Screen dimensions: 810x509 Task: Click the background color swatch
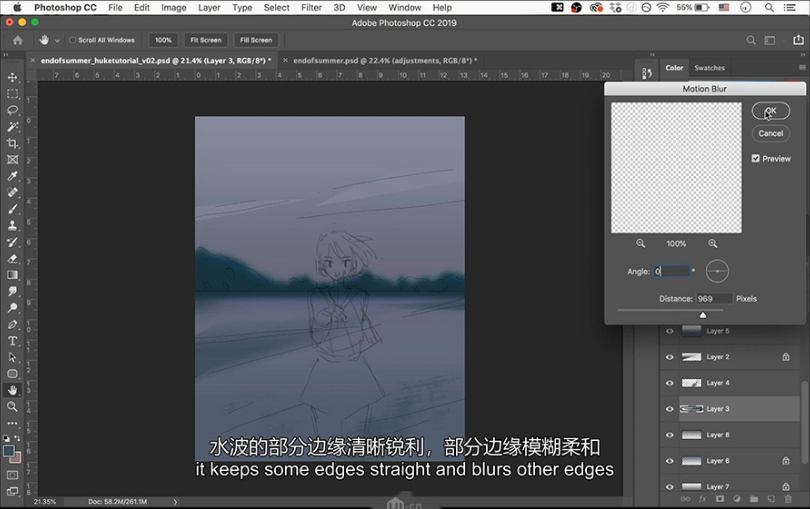pyautogui.click(x=16, y=457)
